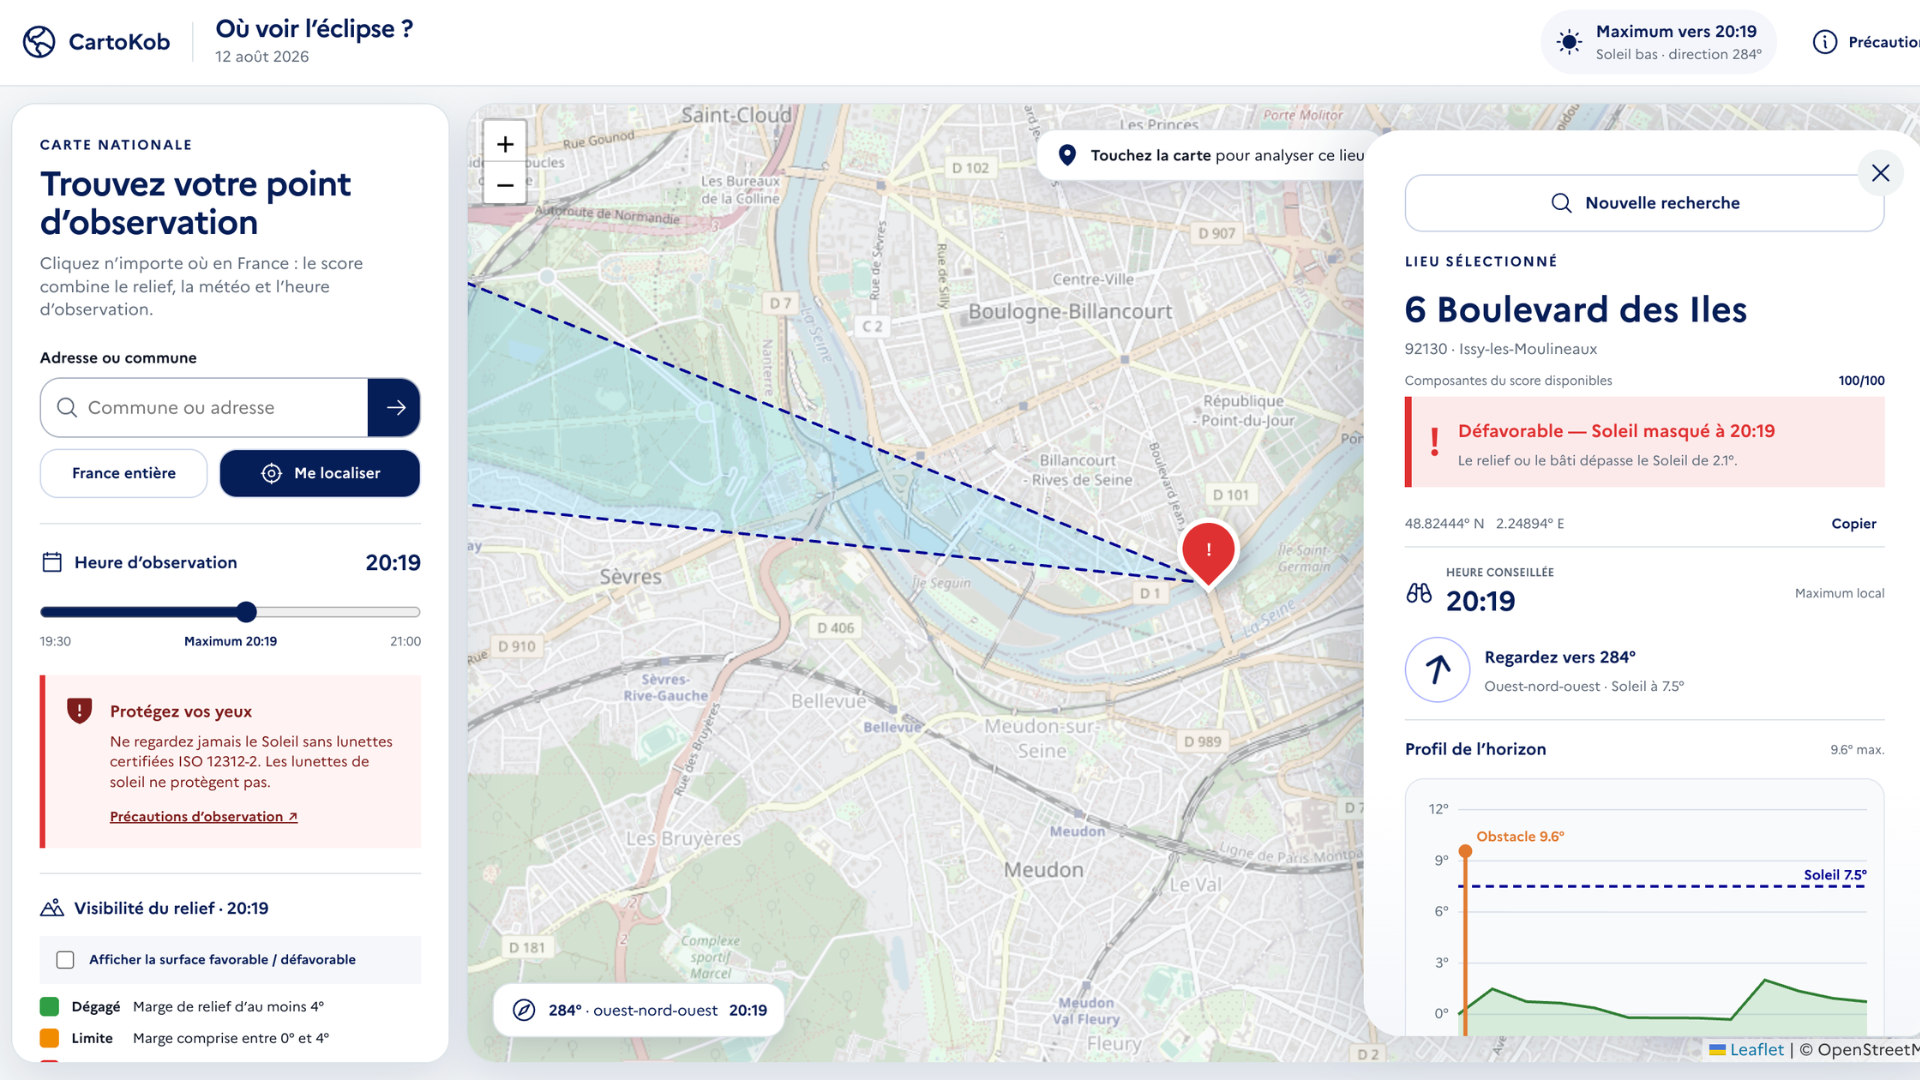Viewport: 1920px width, 1080px height.
Task: Click Me localiser button
Action: point(320,473)
